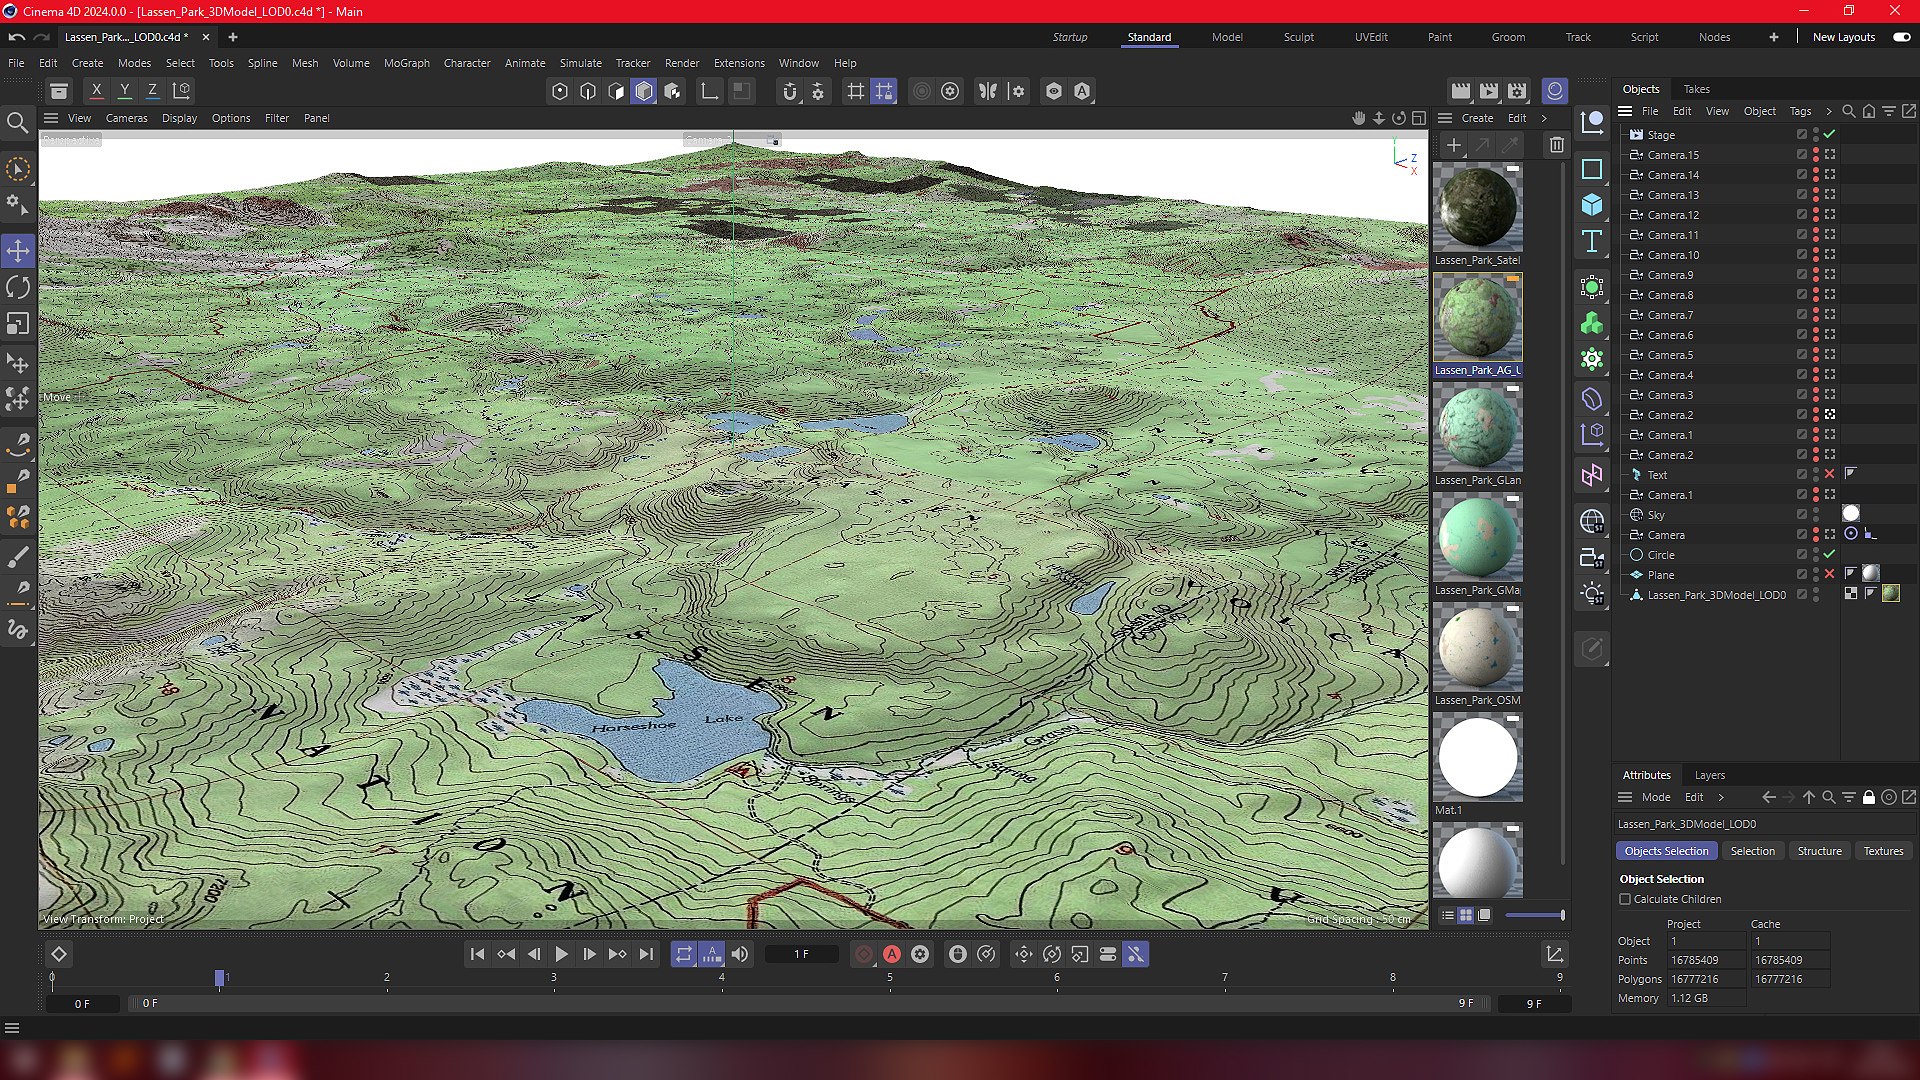Play the animation forward
Image resolution: width=1920 pixels, height=1080 pixels.
[x=561, y=954]
